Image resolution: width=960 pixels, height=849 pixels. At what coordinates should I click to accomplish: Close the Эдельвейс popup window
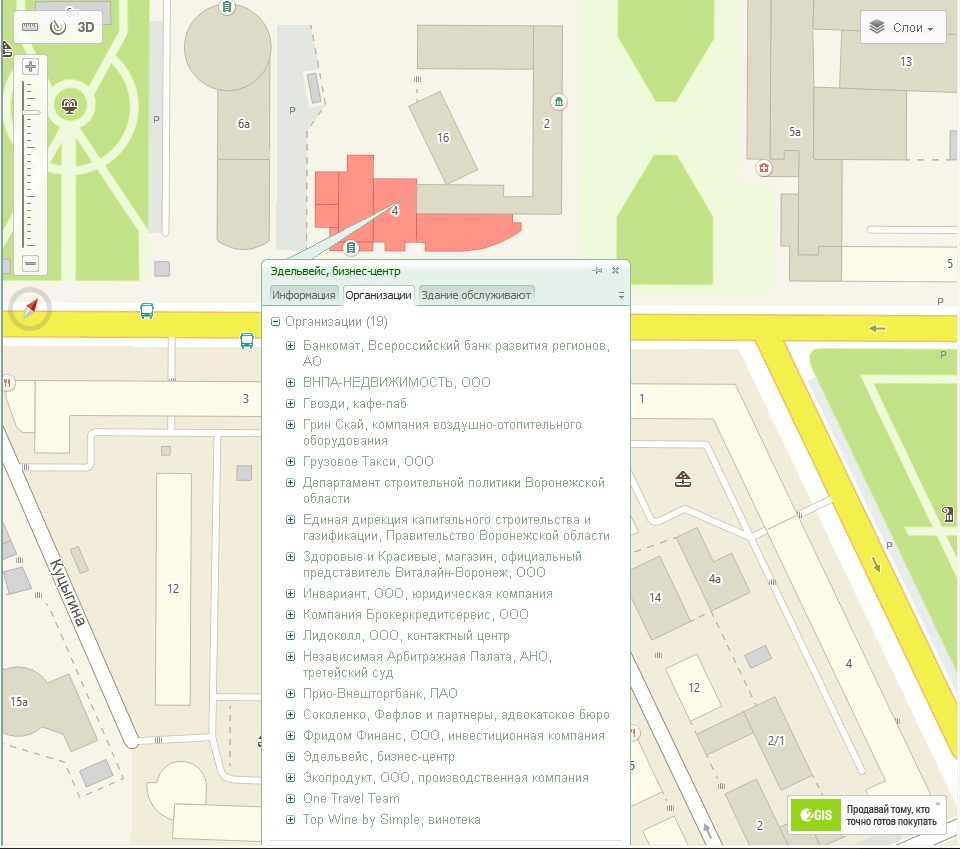615,271
